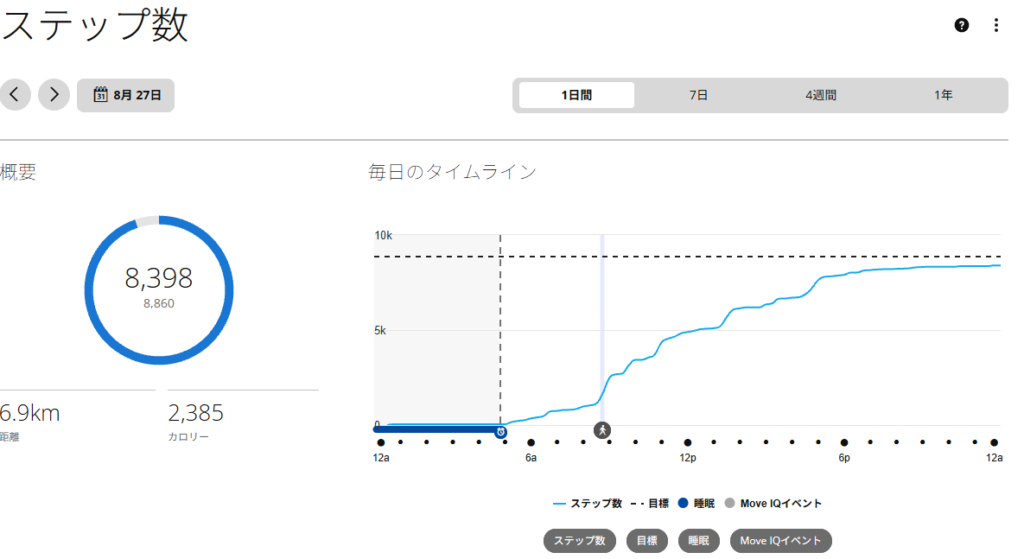Open the 8月 27日 date picker
This screenshot has height=559, width=1024.
pos(126,95)
